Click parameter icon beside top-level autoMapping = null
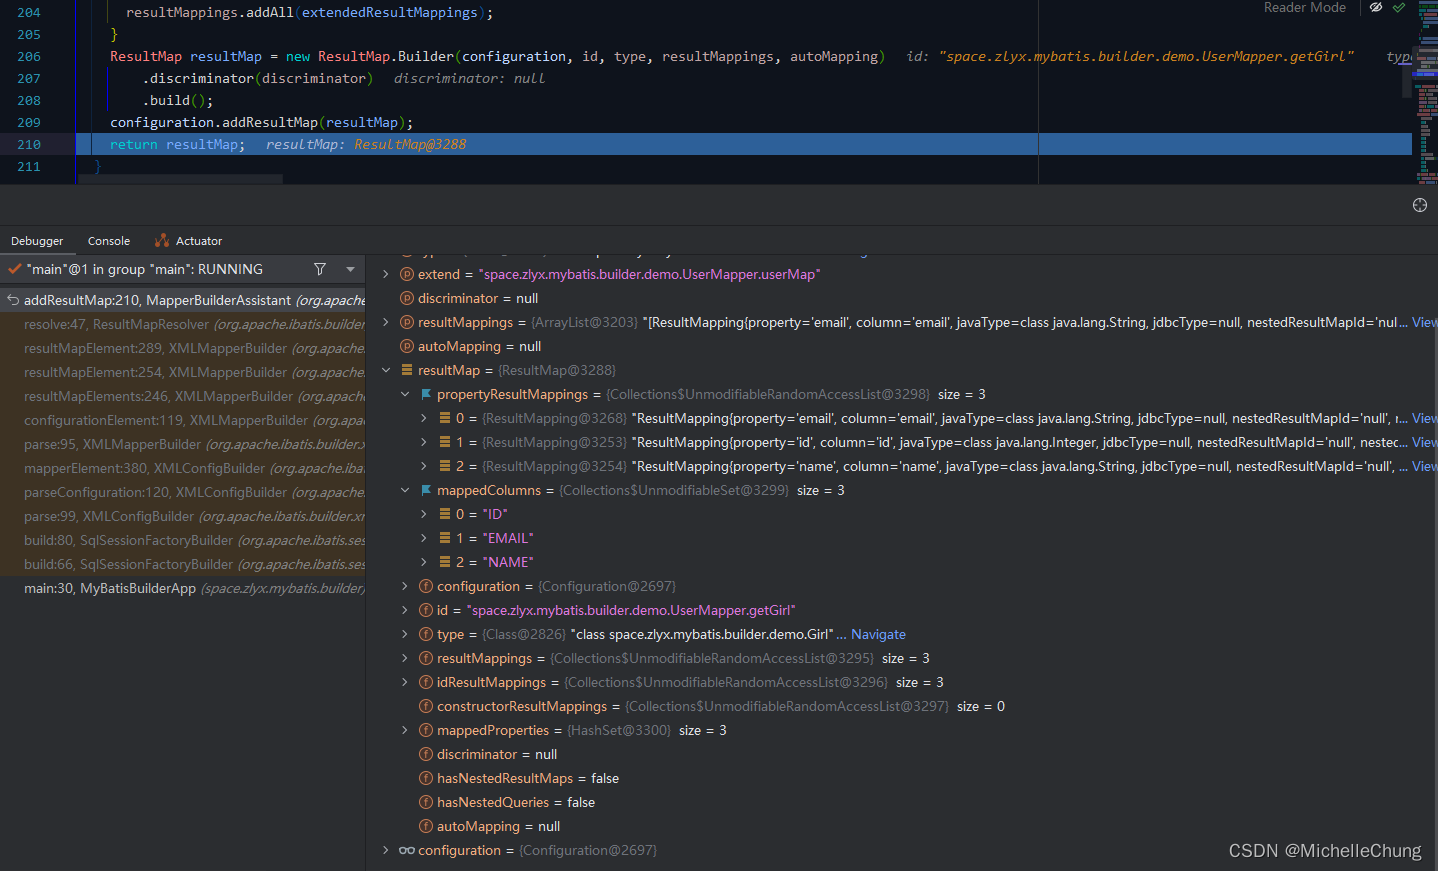 407,346
